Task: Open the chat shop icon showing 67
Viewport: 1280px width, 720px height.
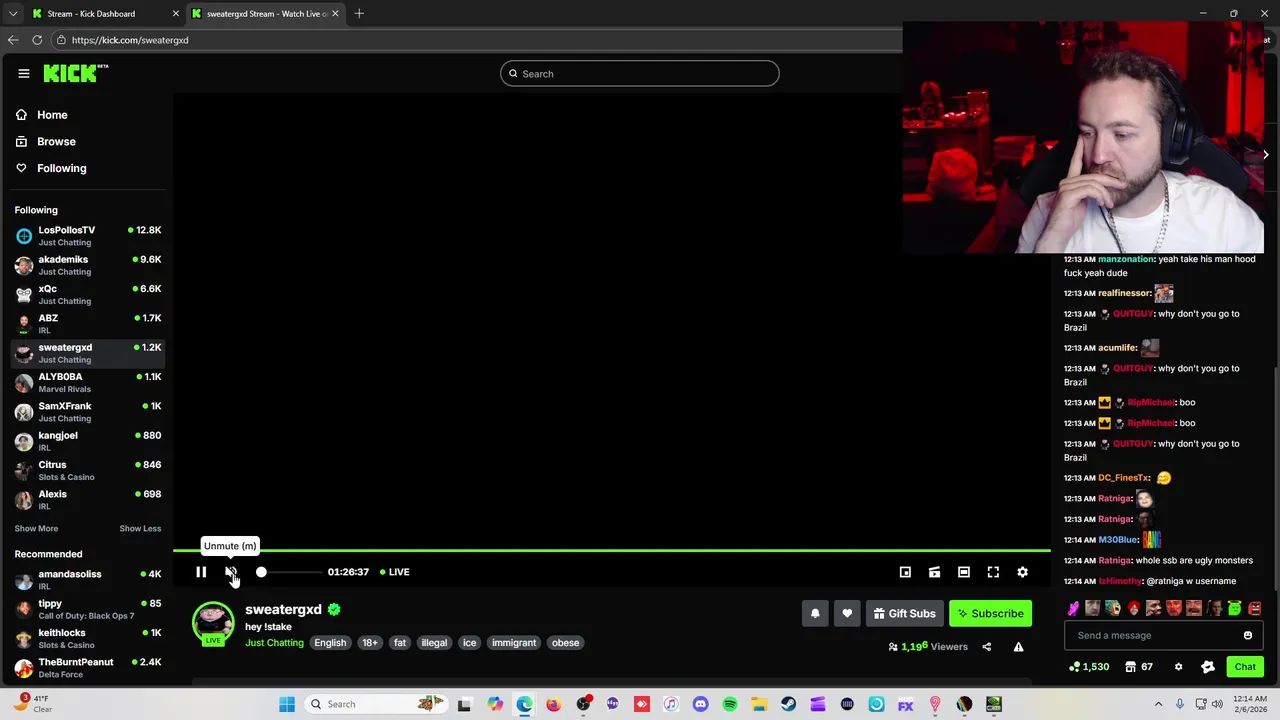Action: 1139,667
